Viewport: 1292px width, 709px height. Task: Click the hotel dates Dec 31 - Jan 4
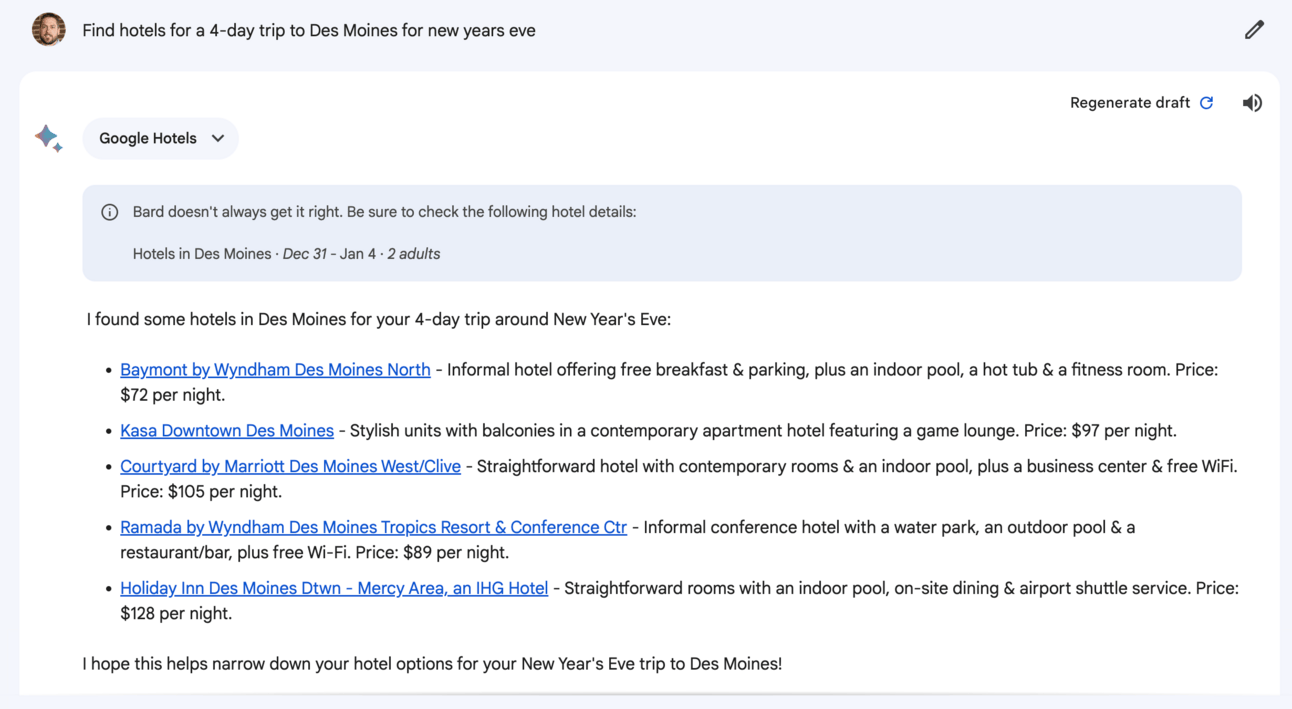click(x=329, y=254)
